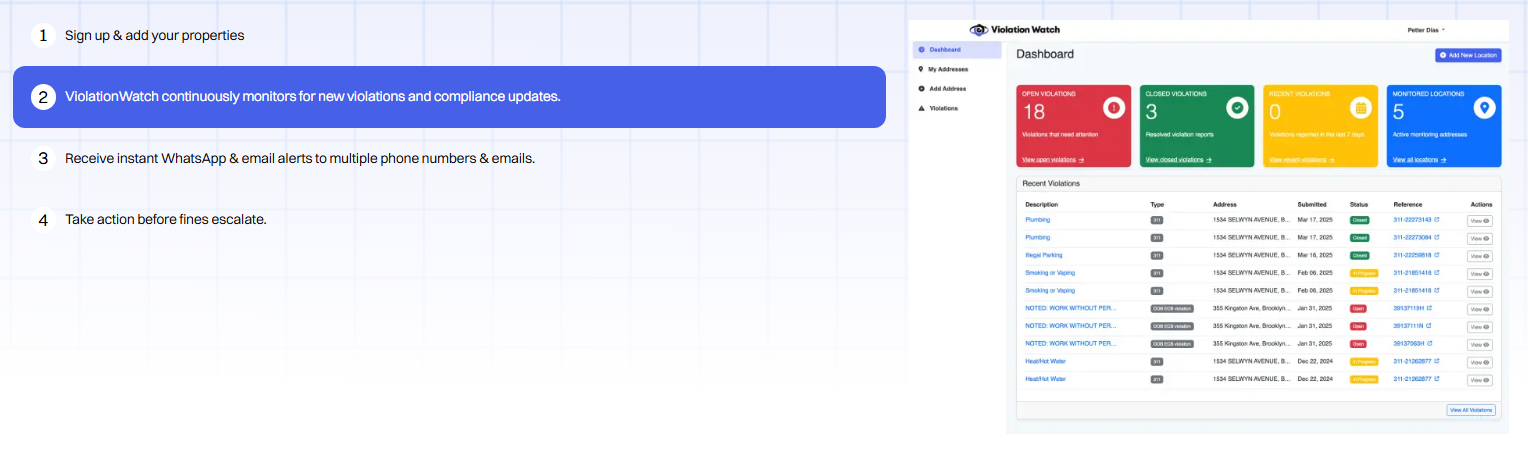The image size is (1528, 457).
Task: Open external link icon beside 311-22273143
Action: (1437, 219)
